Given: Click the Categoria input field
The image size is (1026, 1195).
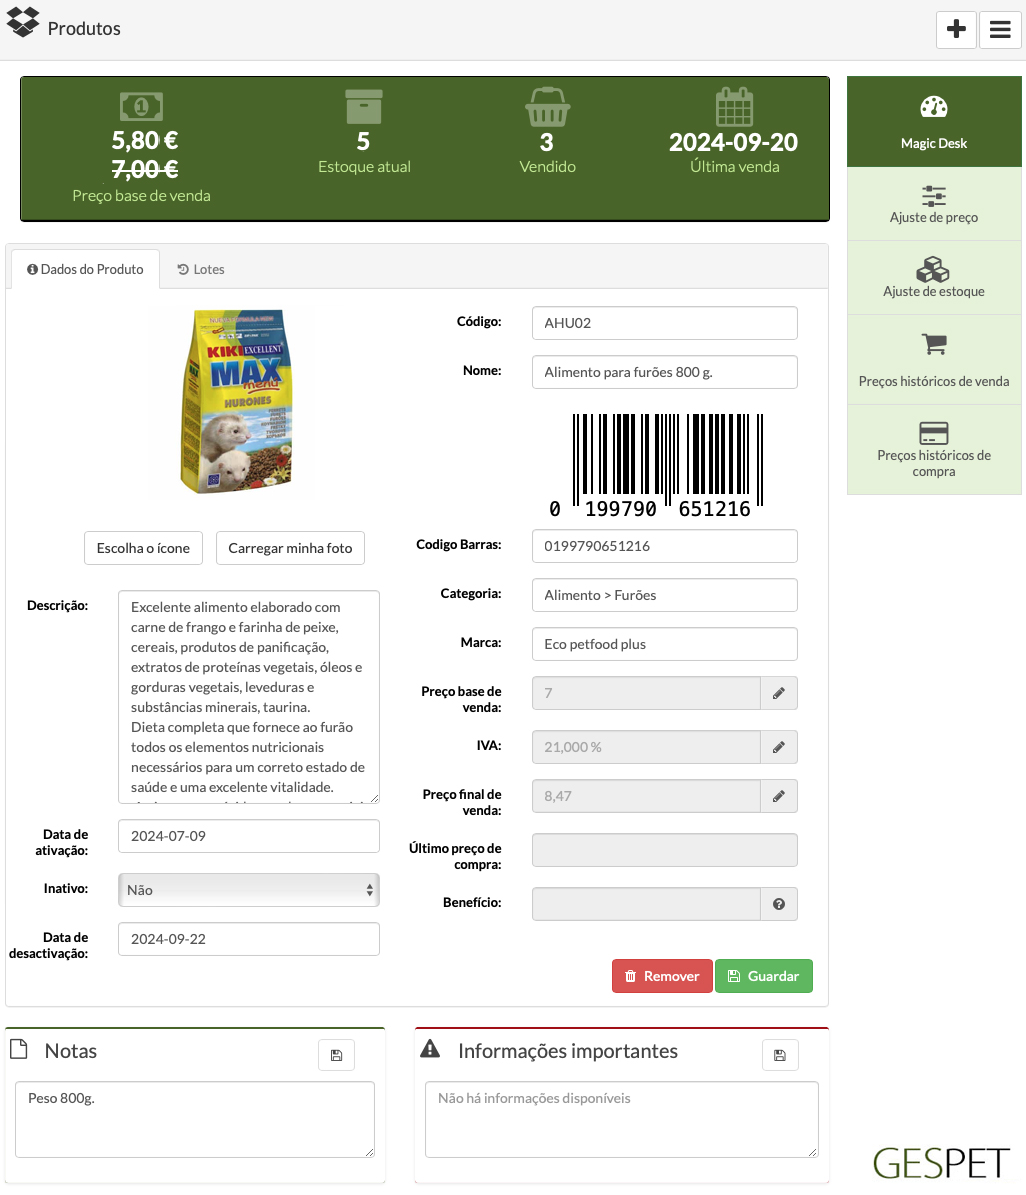Looking at the screenshot, I should point(665,595).
